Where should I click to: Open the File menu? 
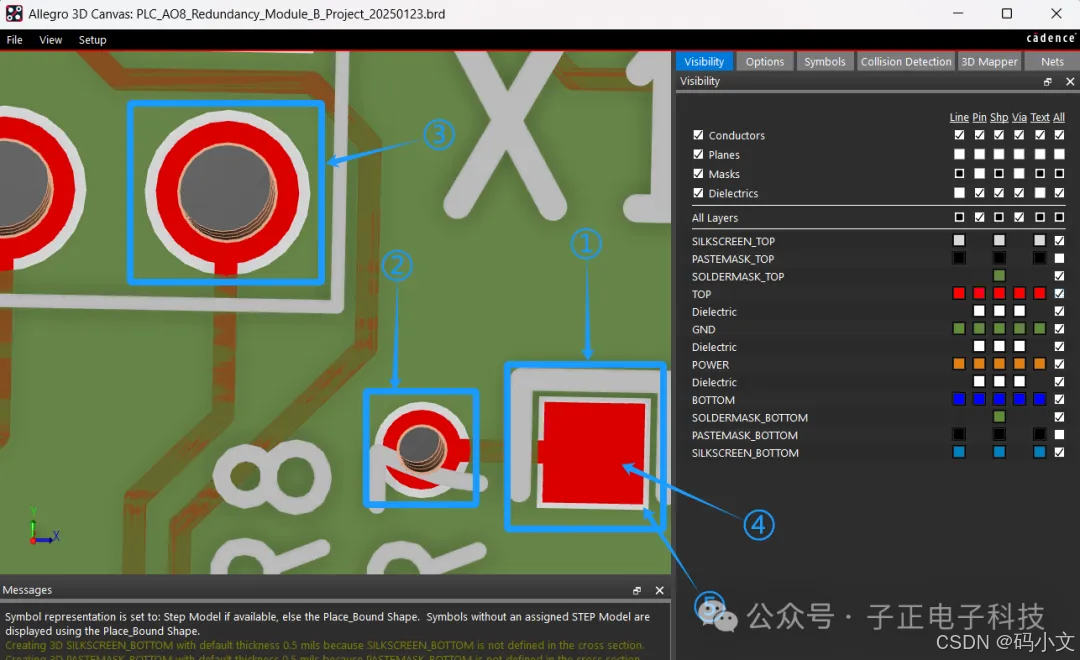click(14, 40)
